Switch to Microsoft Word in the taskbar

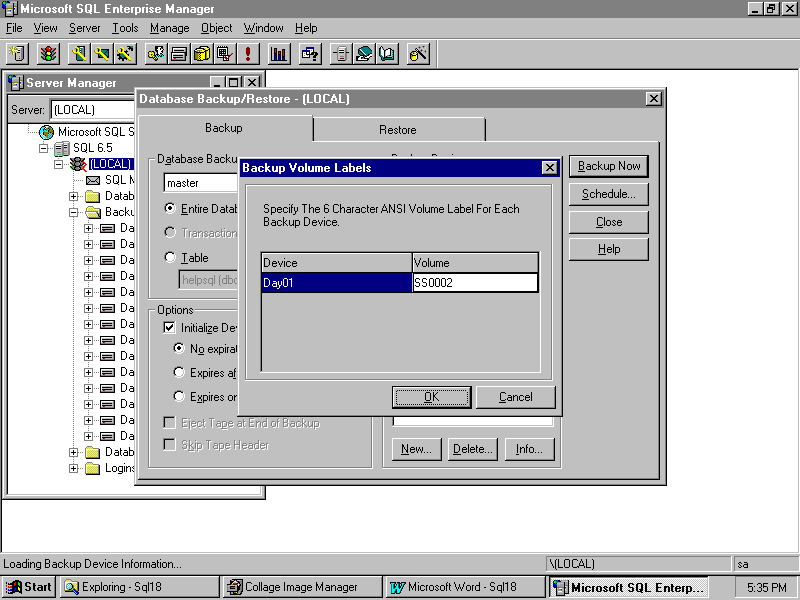tap(464, 587)
